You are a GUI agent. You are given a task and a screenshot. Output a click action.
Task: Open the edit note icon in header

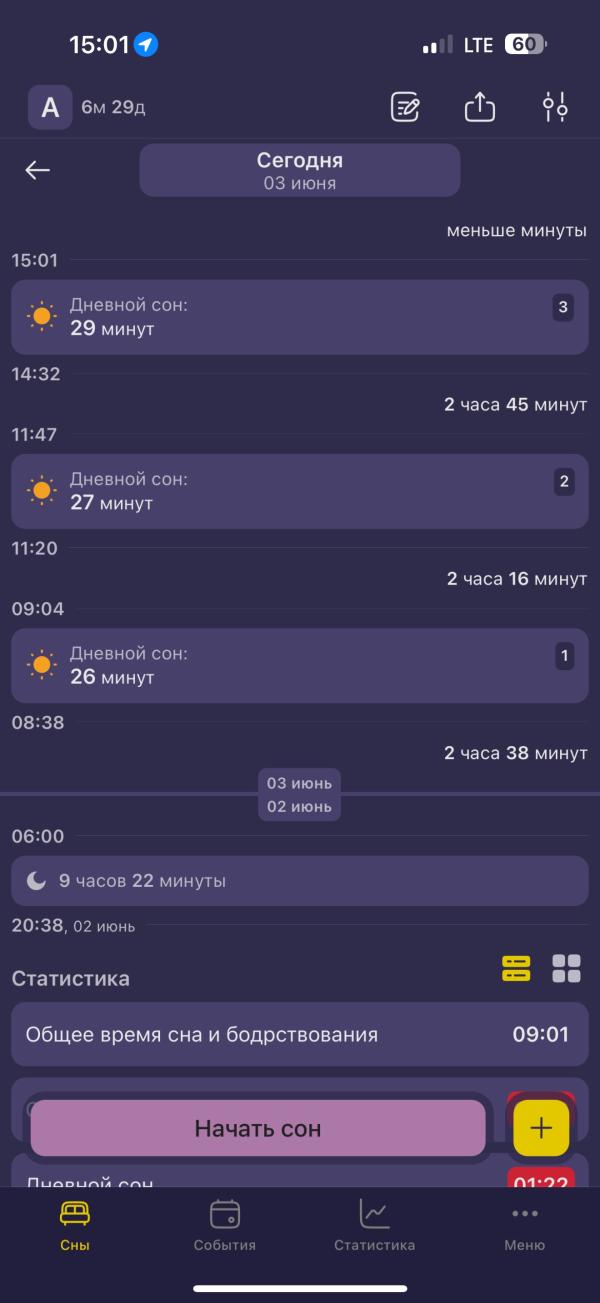(x=405, y=107)
